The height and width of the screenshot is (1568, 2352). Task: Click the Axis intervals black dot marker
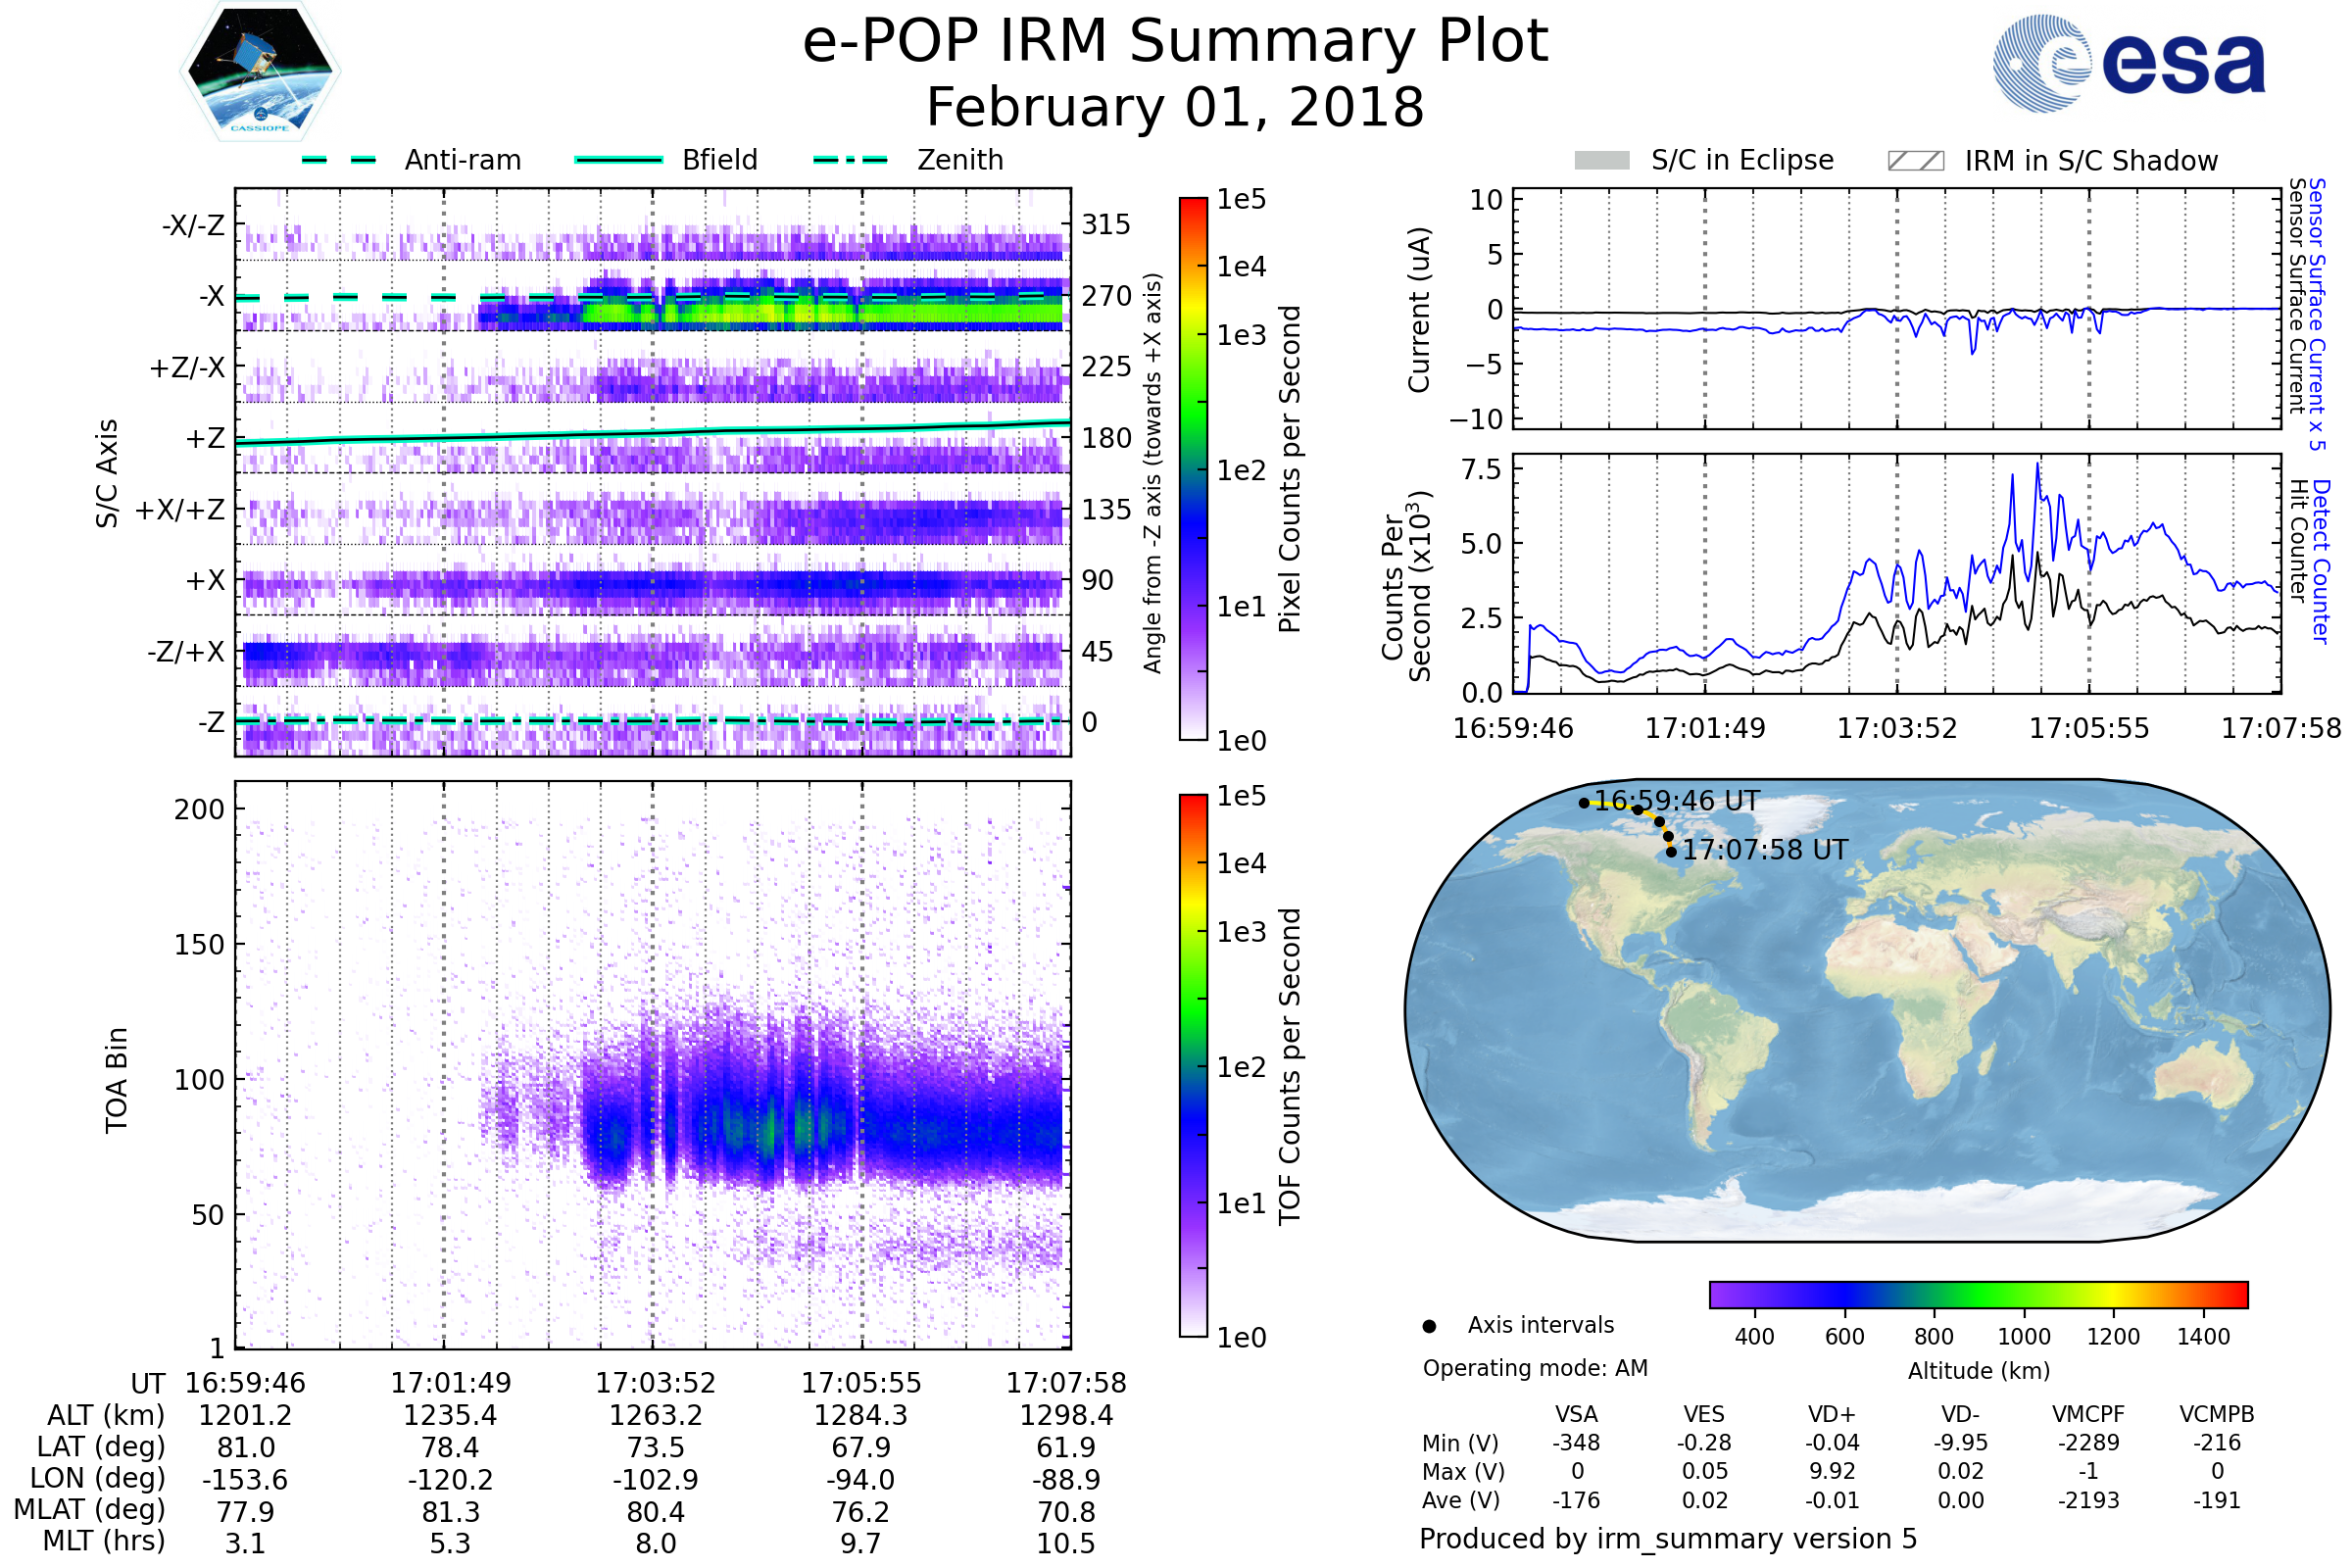coord(1429,1326)
